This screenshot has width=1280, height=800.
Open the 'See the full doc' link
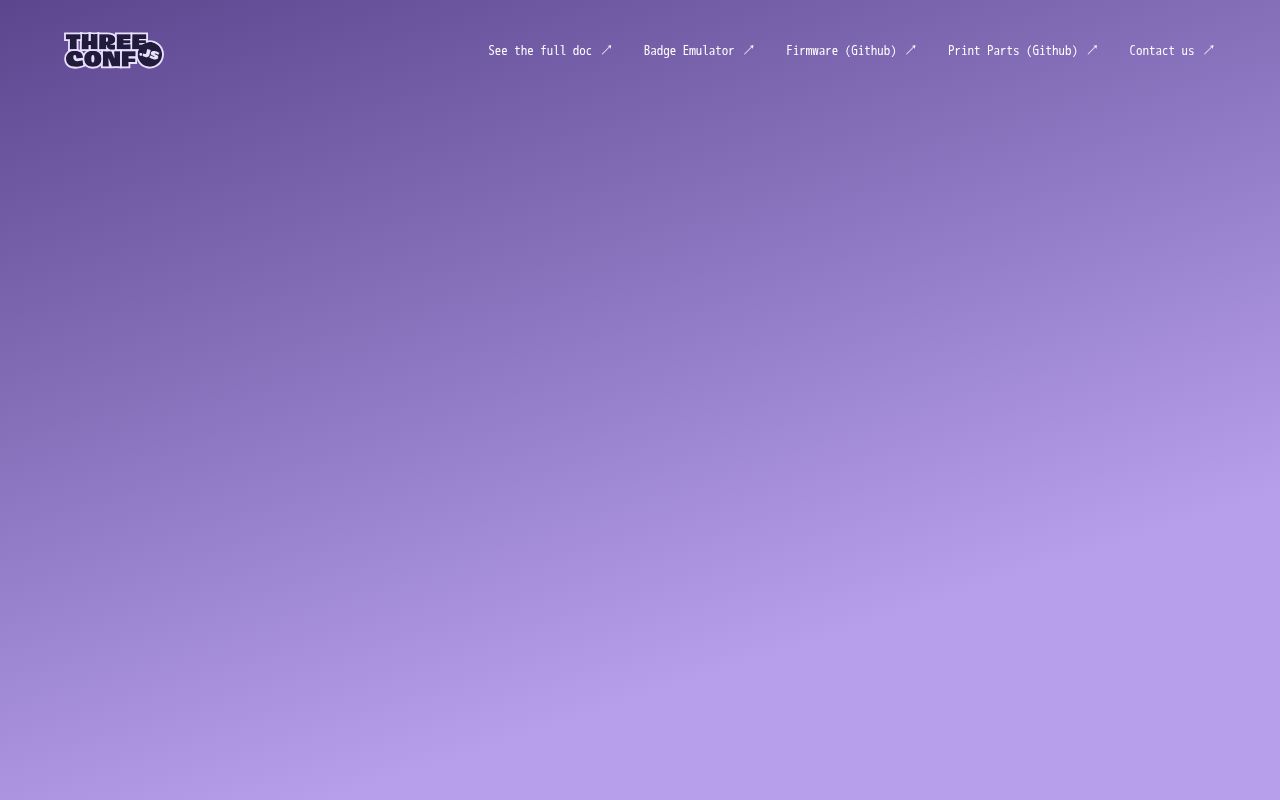(550, 50)
